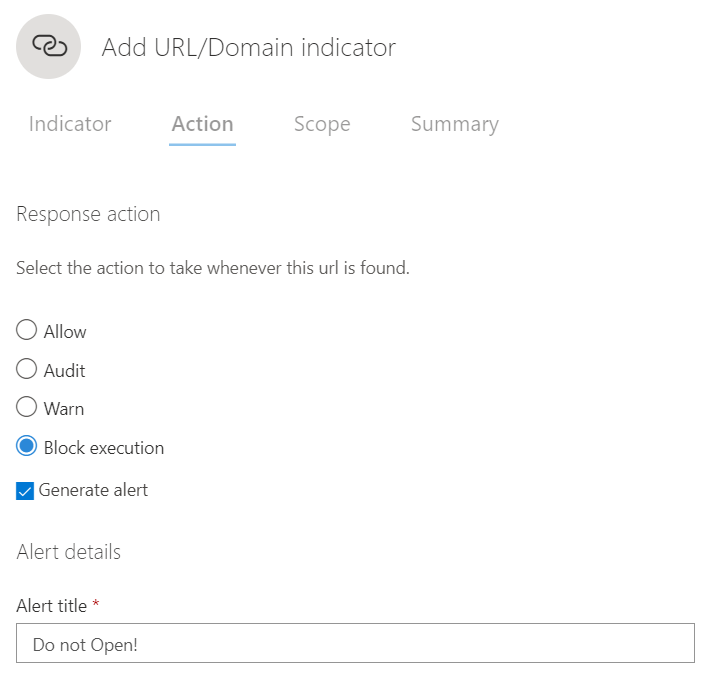Select the Allow radio button
712x691 pixels.
(x=27, y=331)
